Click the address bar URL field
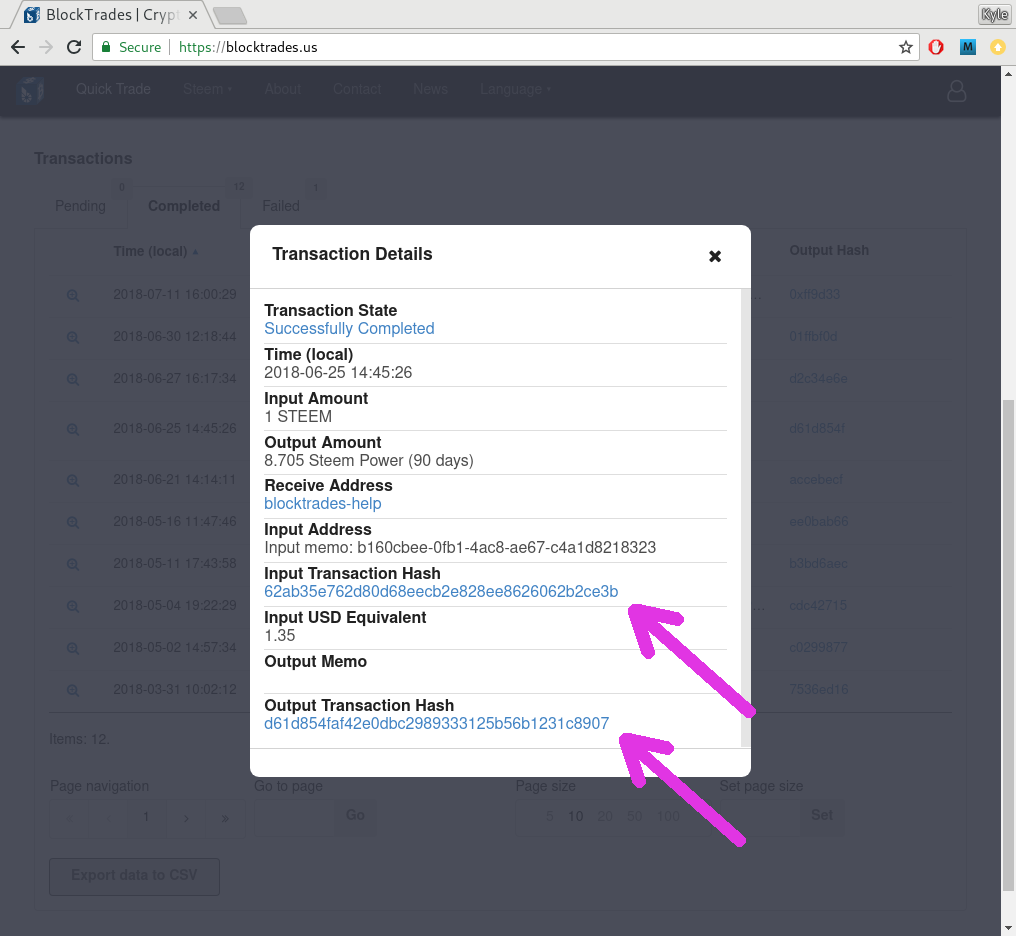Screen dimensions: 1016x936 505,47
